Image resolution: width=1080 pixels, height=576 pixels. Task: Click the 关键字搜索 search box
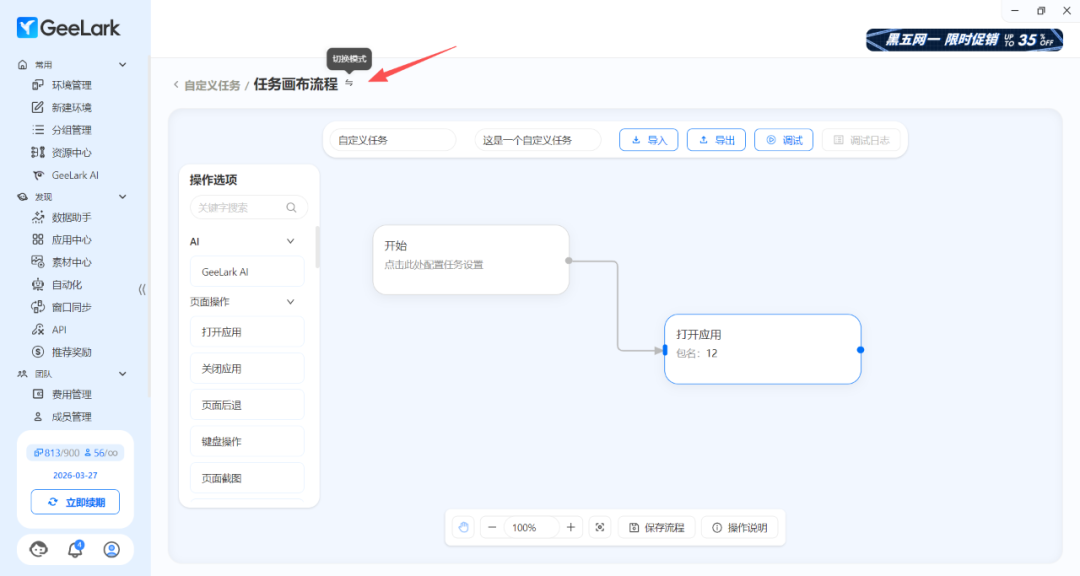point(249,207)
